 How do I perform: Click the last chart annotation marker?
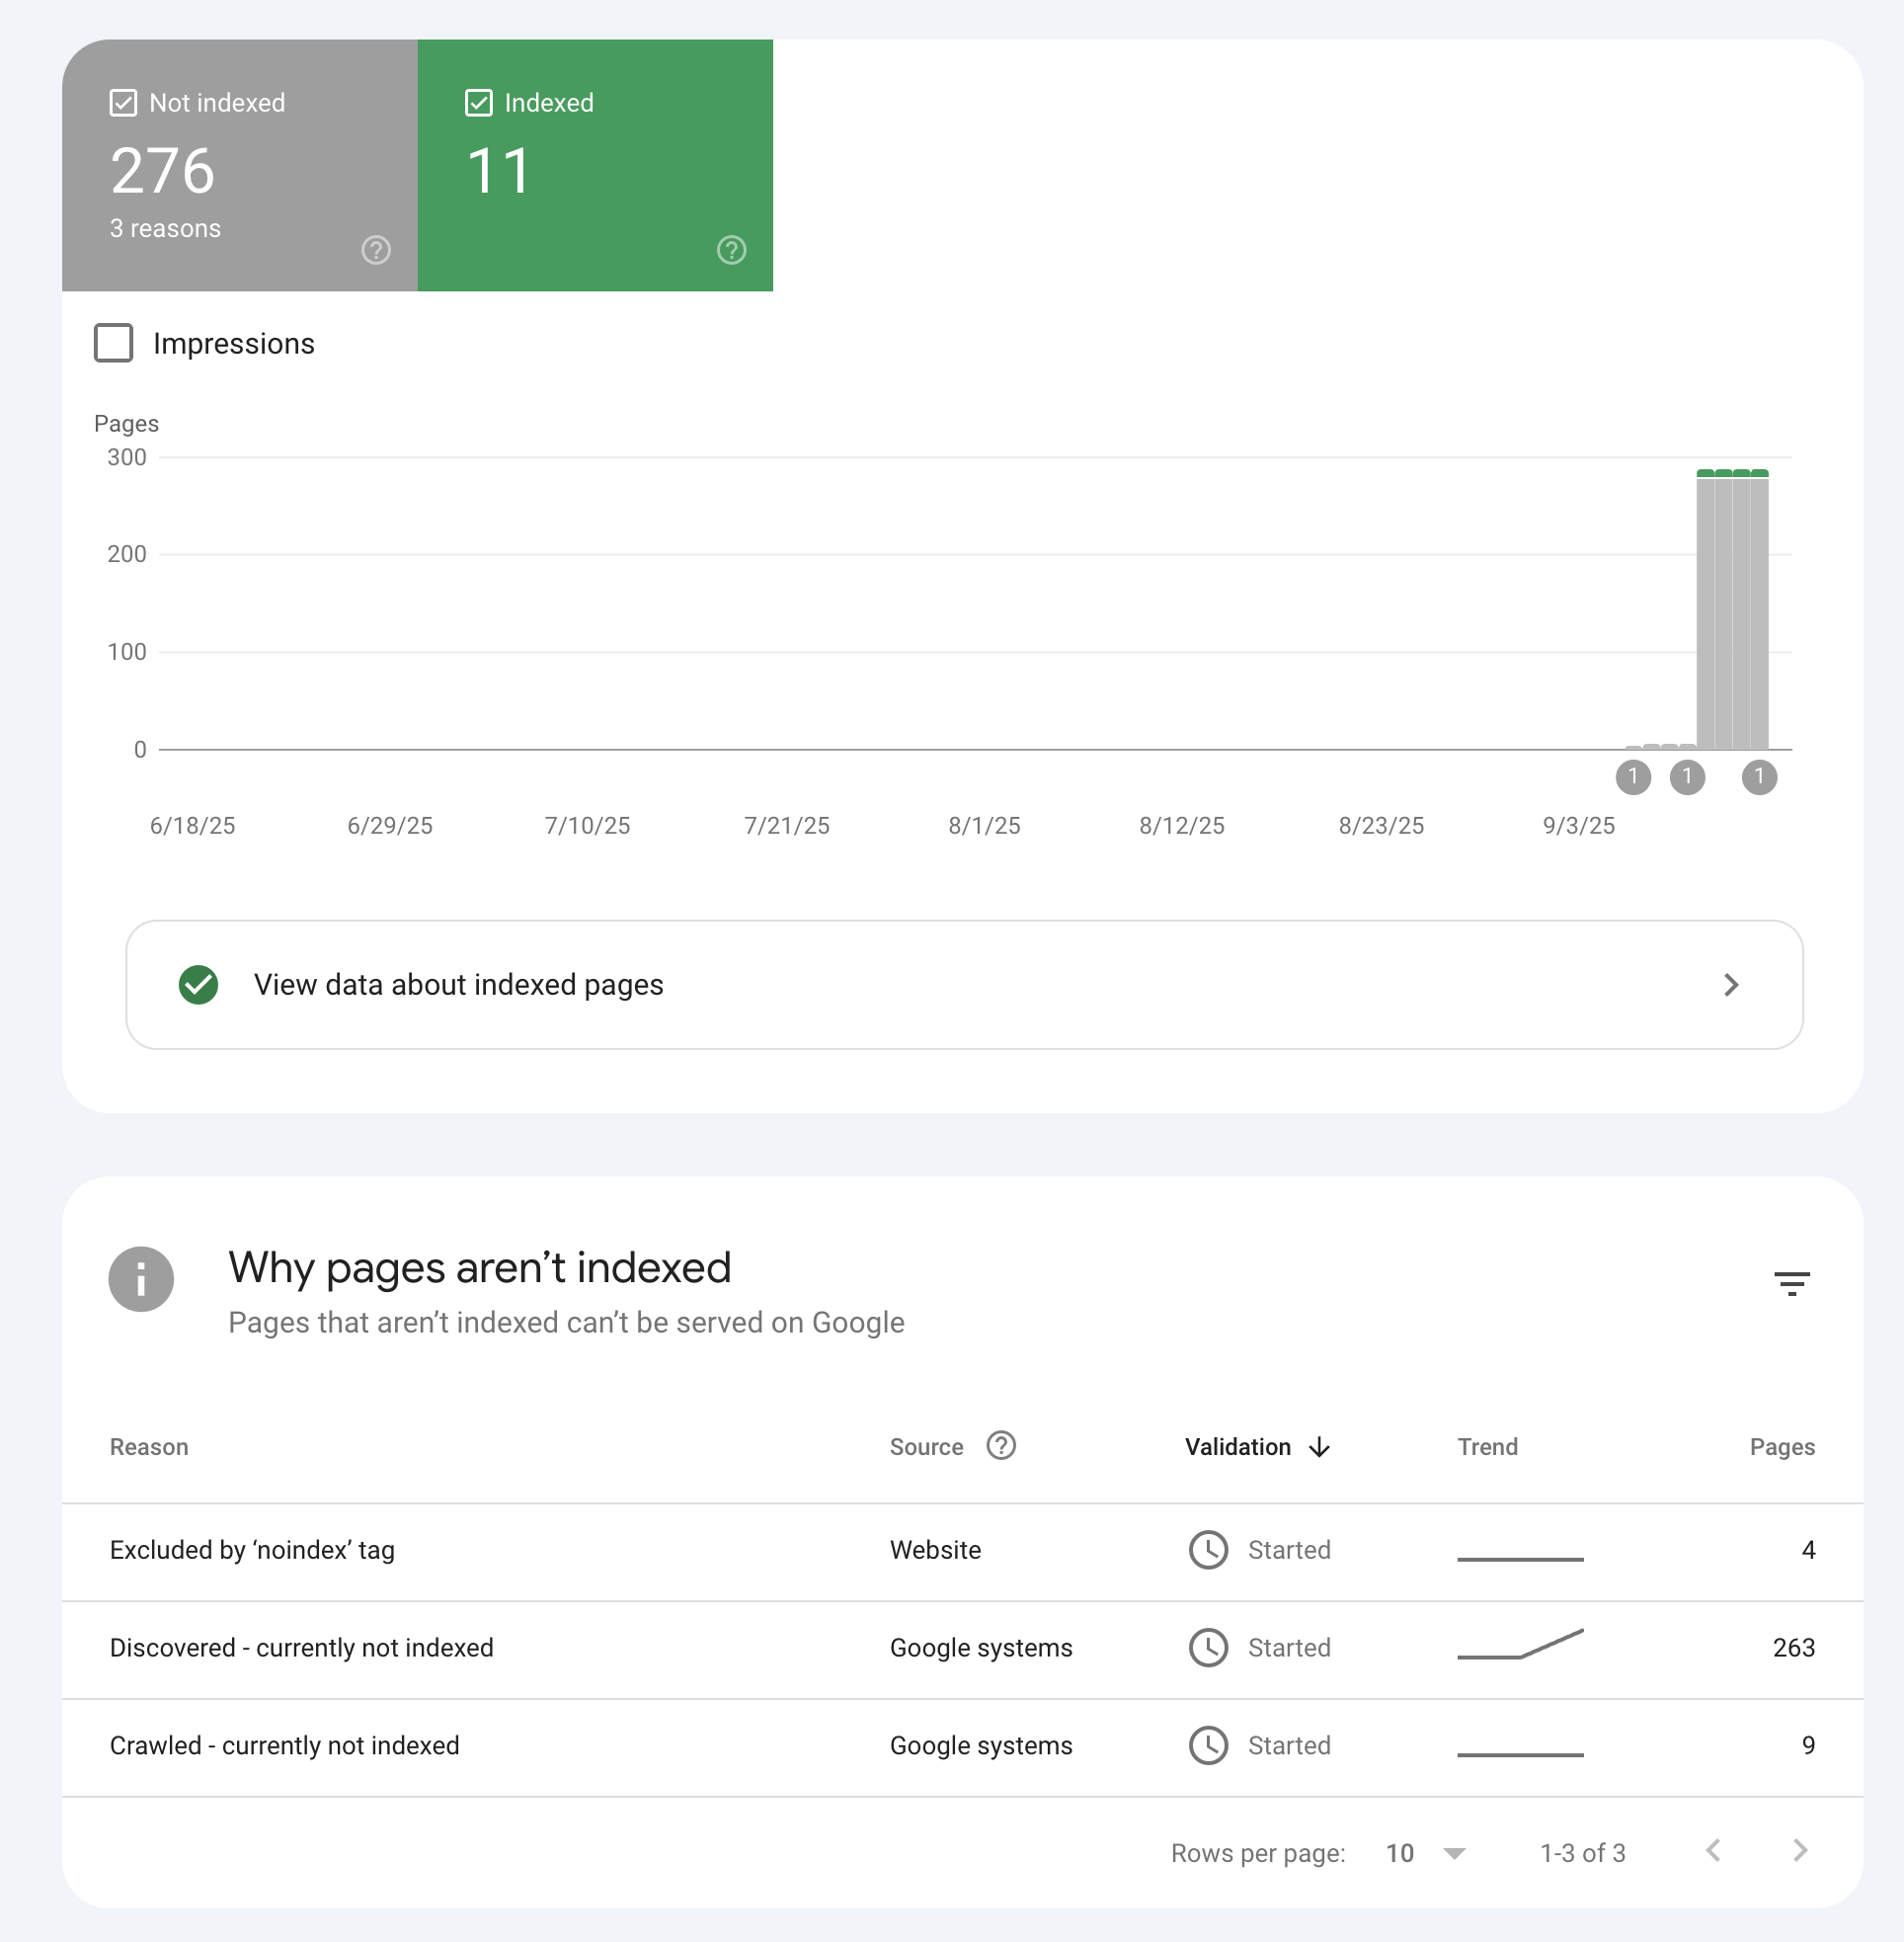click(x=1759, y=777)
